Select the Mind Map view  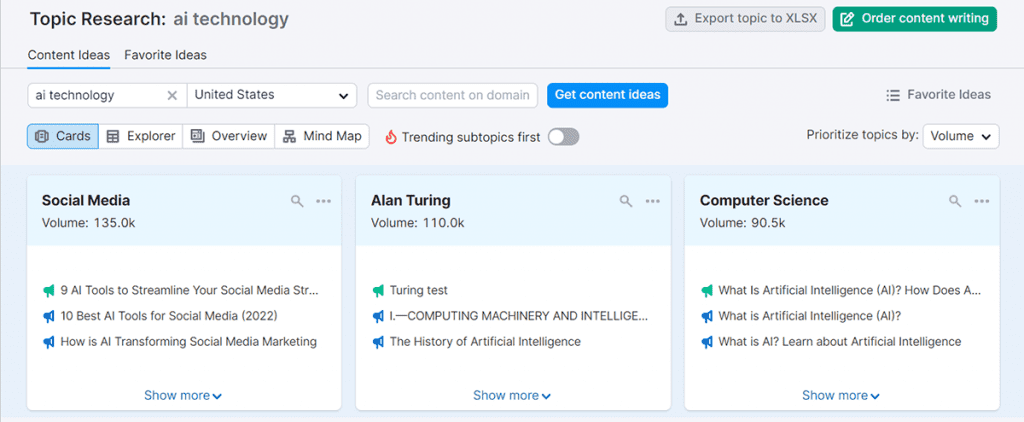pyautogui.click(x=322, y=136)
